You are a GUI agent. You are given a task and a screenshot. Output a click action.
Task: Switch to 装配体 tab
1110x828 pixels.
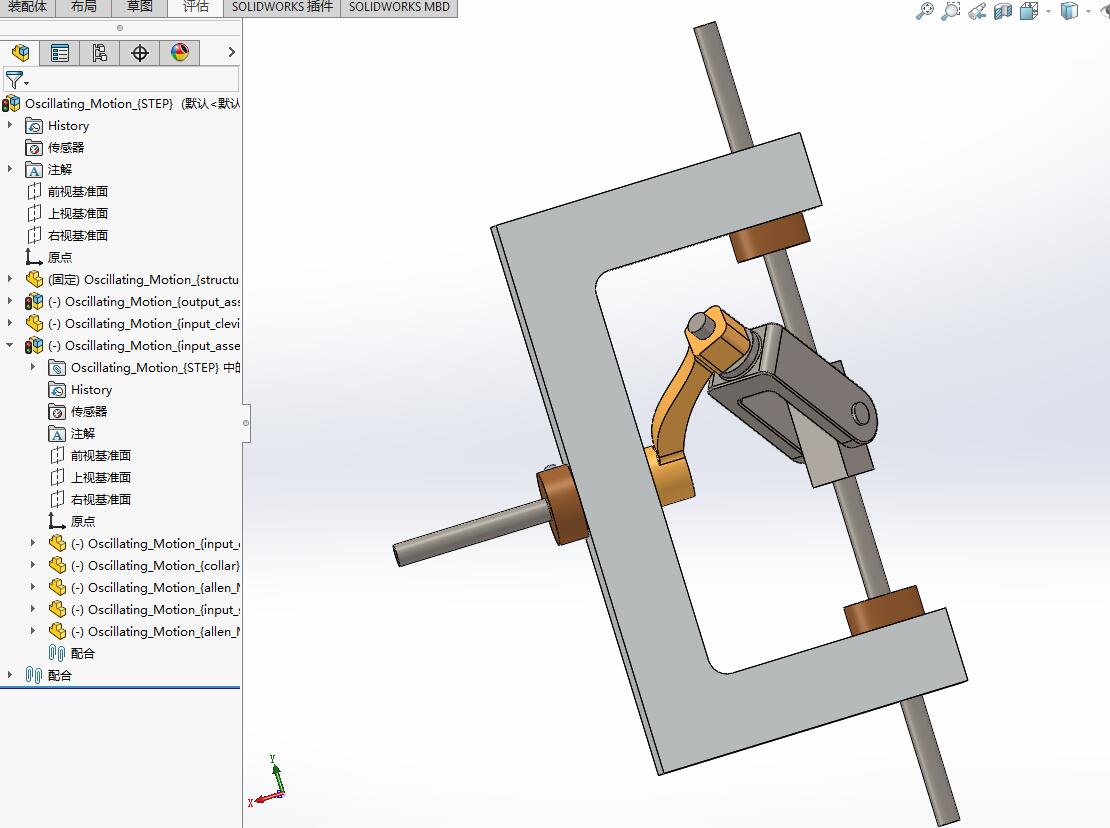pos(27,7)
